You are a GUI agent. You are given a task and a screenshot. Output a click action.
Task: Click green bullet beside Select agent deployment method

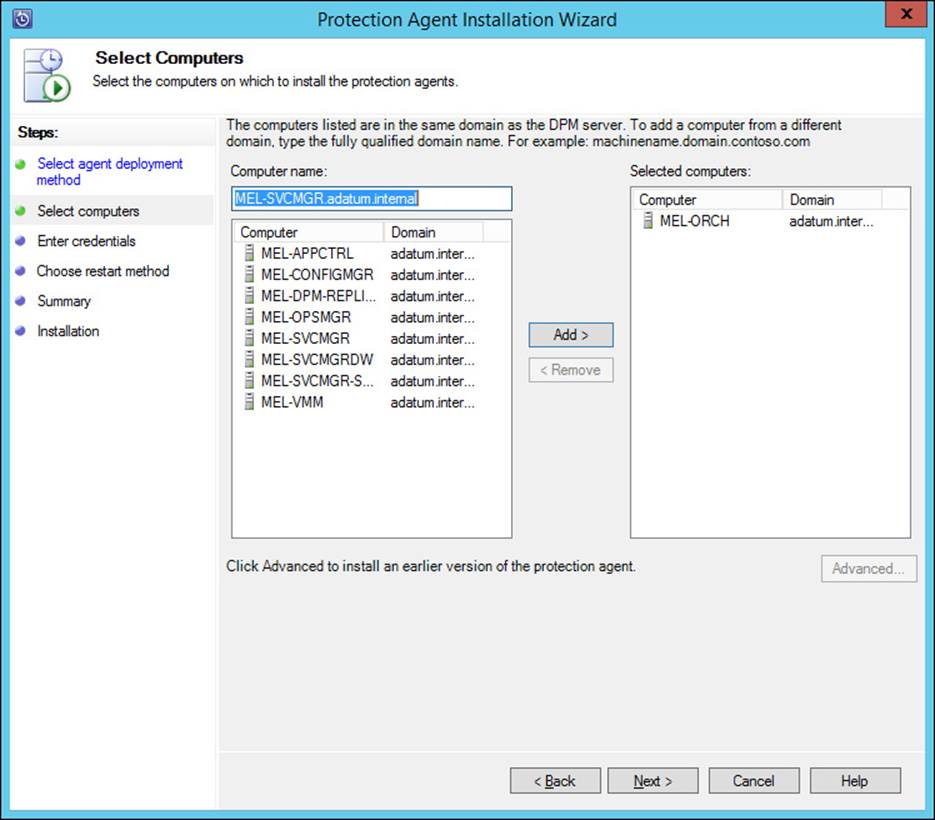(x=21, y=164)
